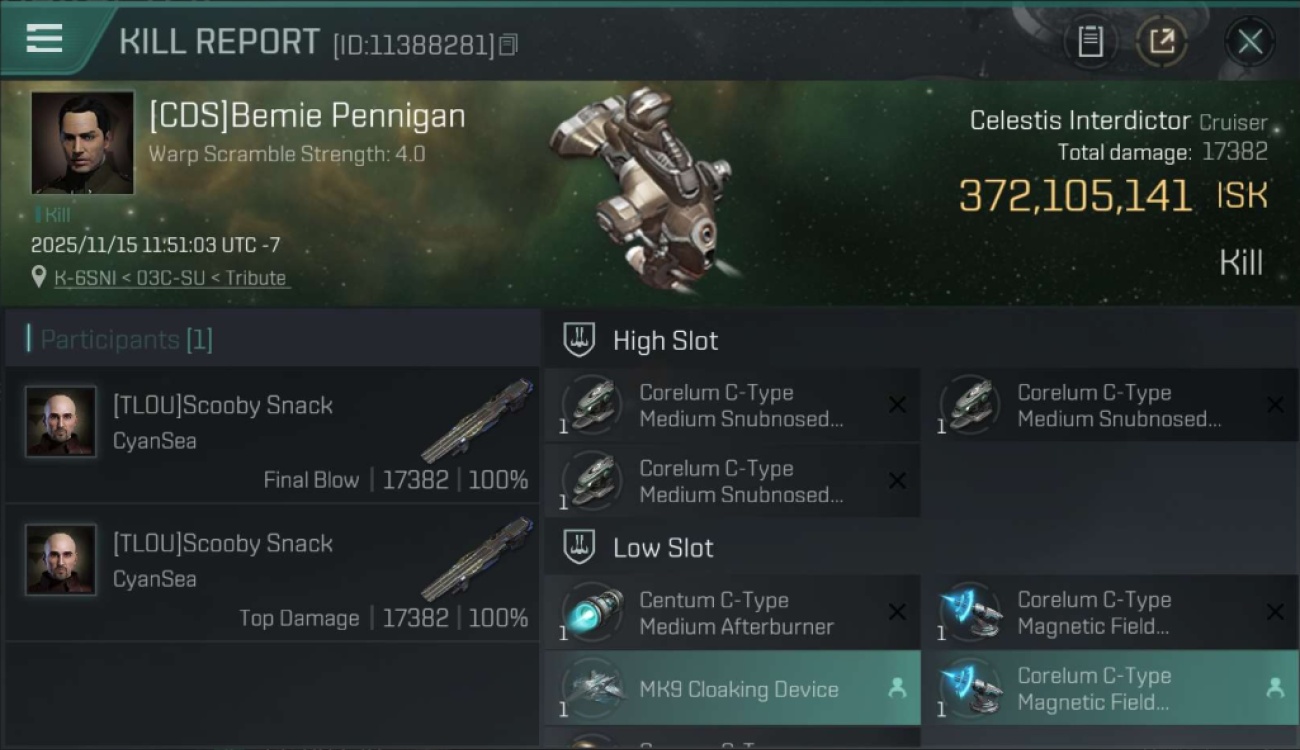Select the Participants tab header

(x=126, y=340)
